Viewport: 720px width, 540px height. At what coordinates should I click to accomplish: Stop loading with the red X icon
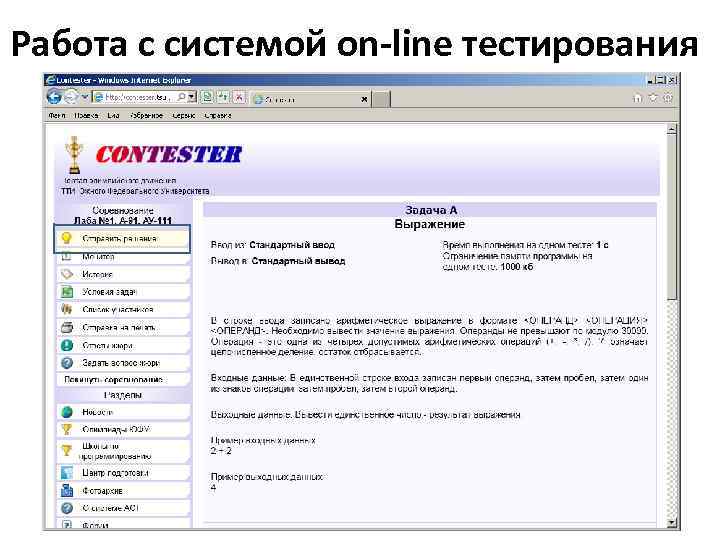pos(239,97)
